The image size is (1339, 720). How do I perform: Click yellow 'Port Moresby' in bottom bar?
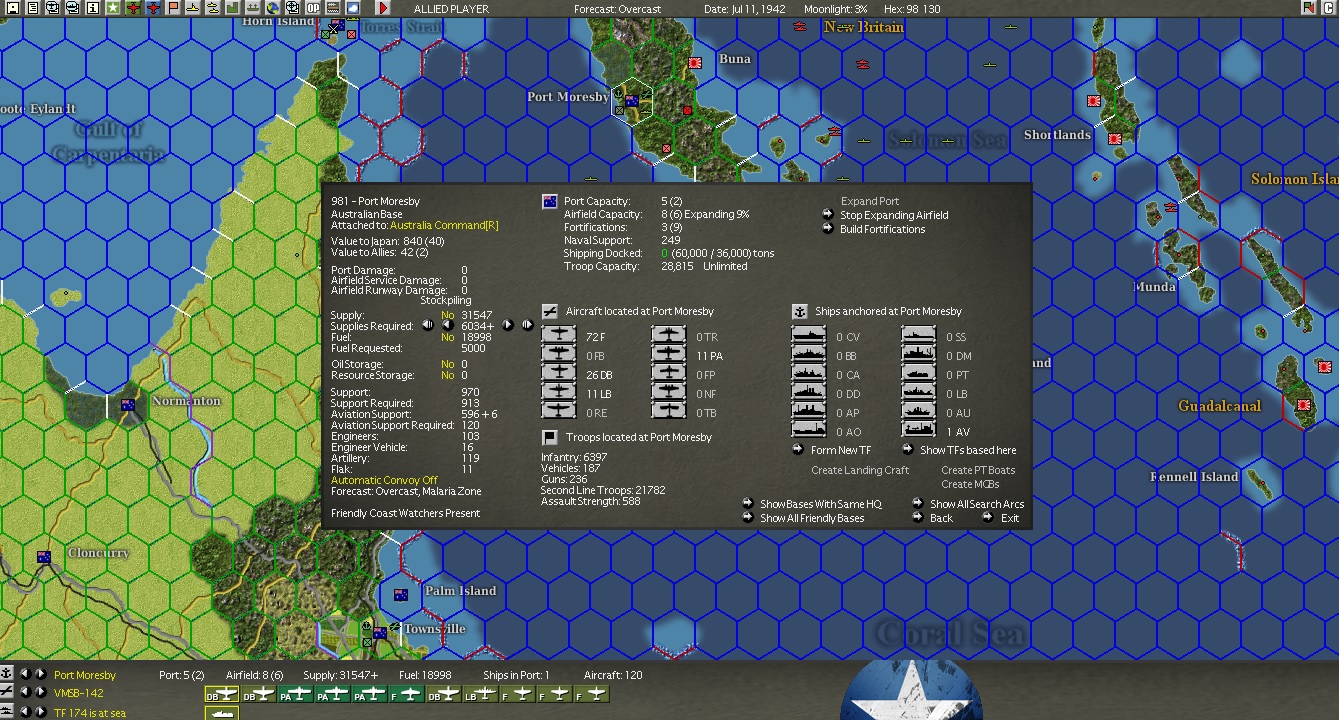coord(85,676)
